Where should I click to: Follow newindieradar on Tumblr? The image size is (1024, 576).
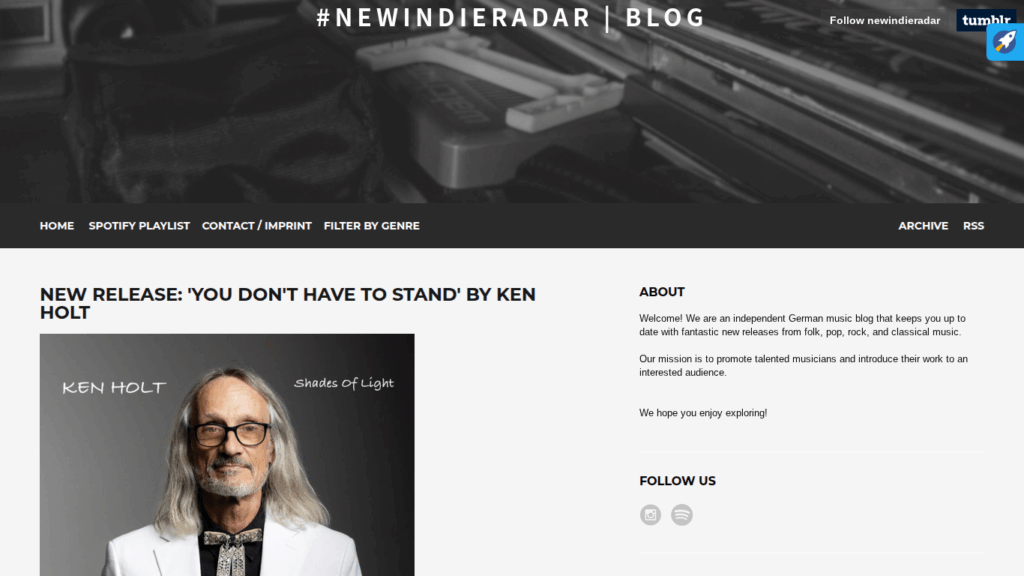click(x=884, y=20)
